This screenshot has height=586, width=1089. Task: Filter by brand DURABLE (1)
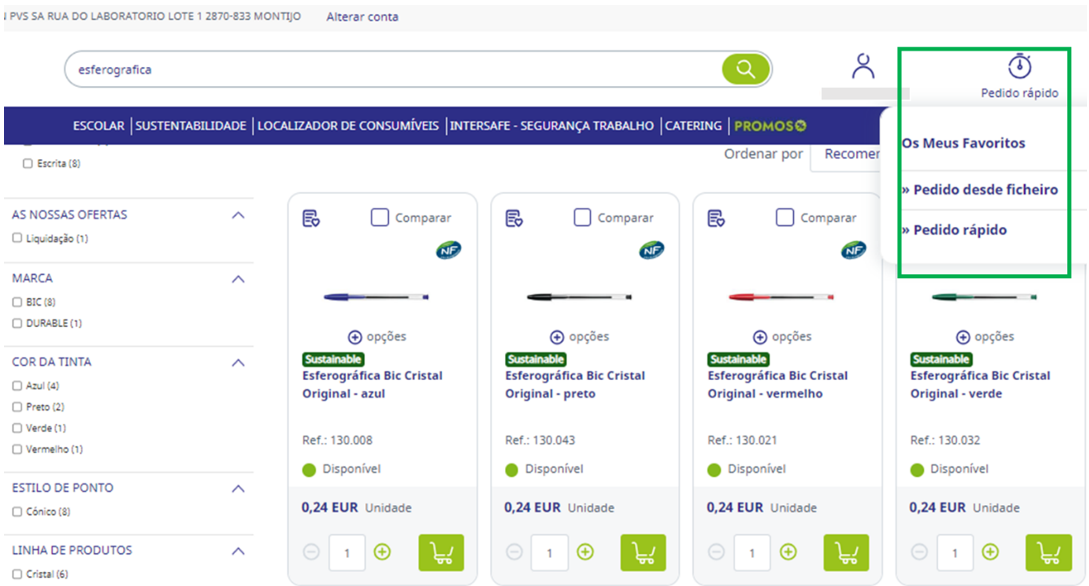point(17,323)
